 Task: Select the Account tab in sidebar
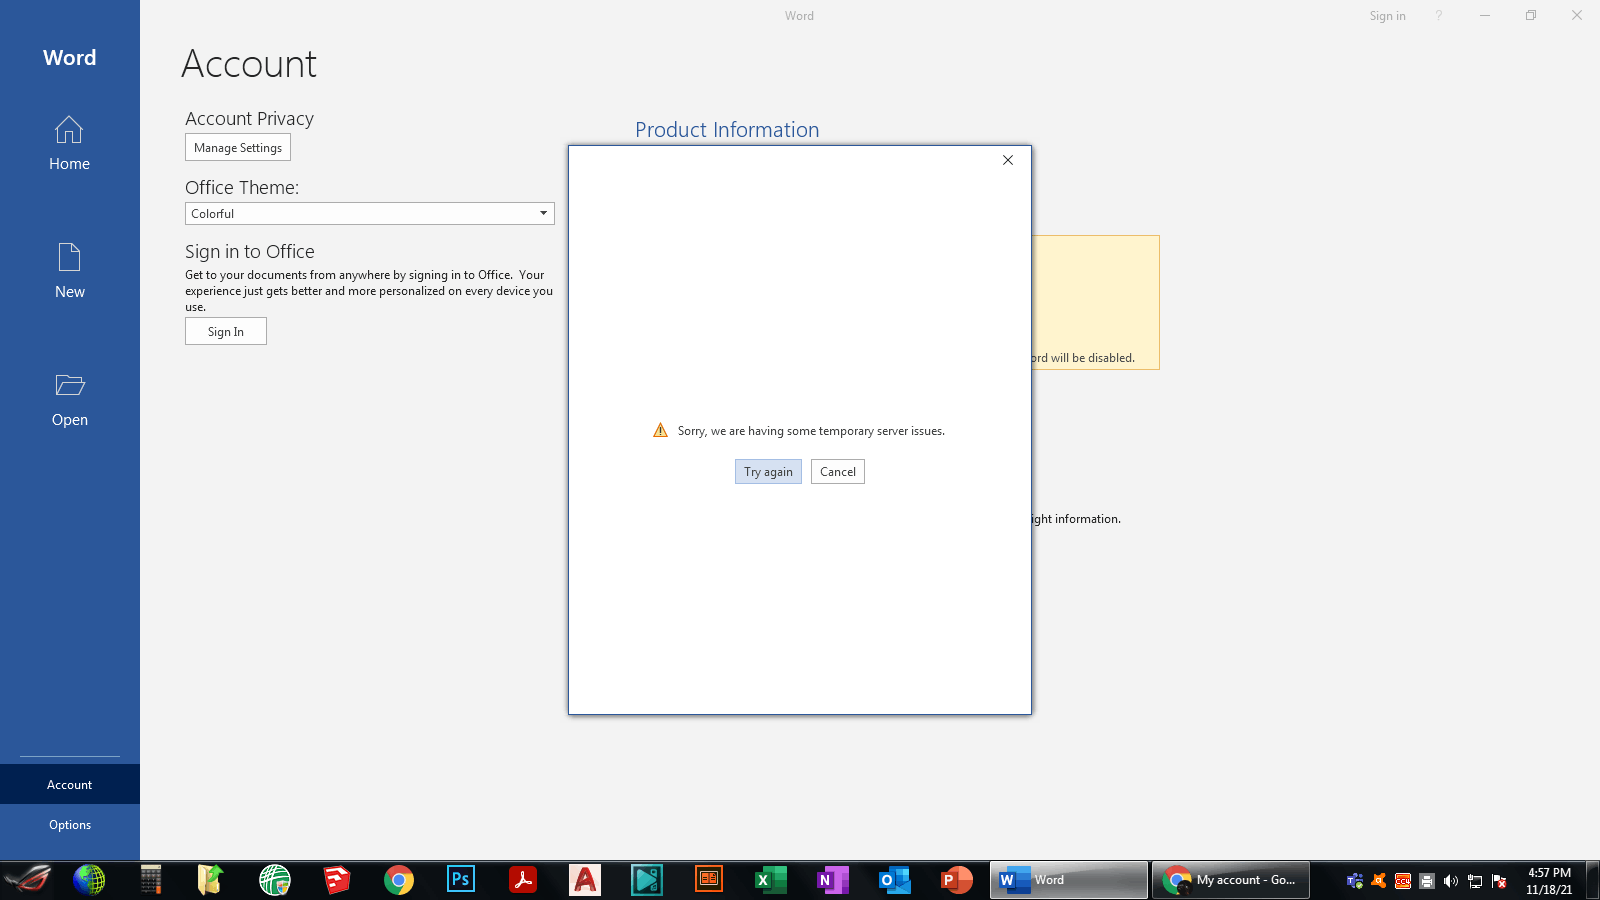point(69,785)
